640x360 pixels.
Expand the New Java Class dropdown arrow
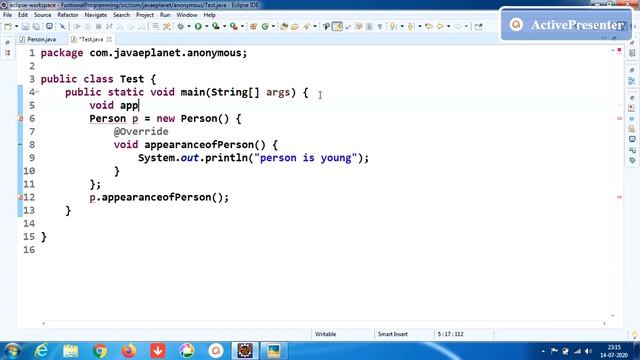(x=273, y=27)
